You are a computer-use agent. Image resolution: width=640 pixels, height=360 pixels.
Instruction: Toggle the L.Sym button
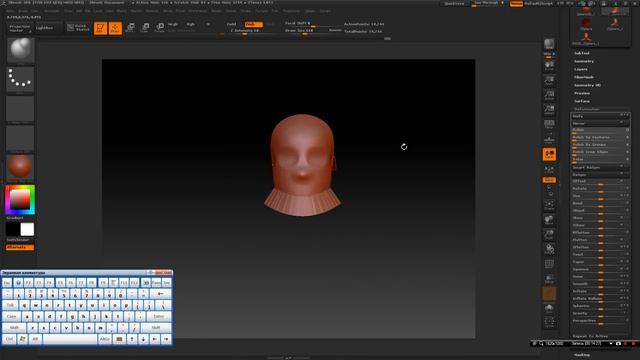coord(549,169)
